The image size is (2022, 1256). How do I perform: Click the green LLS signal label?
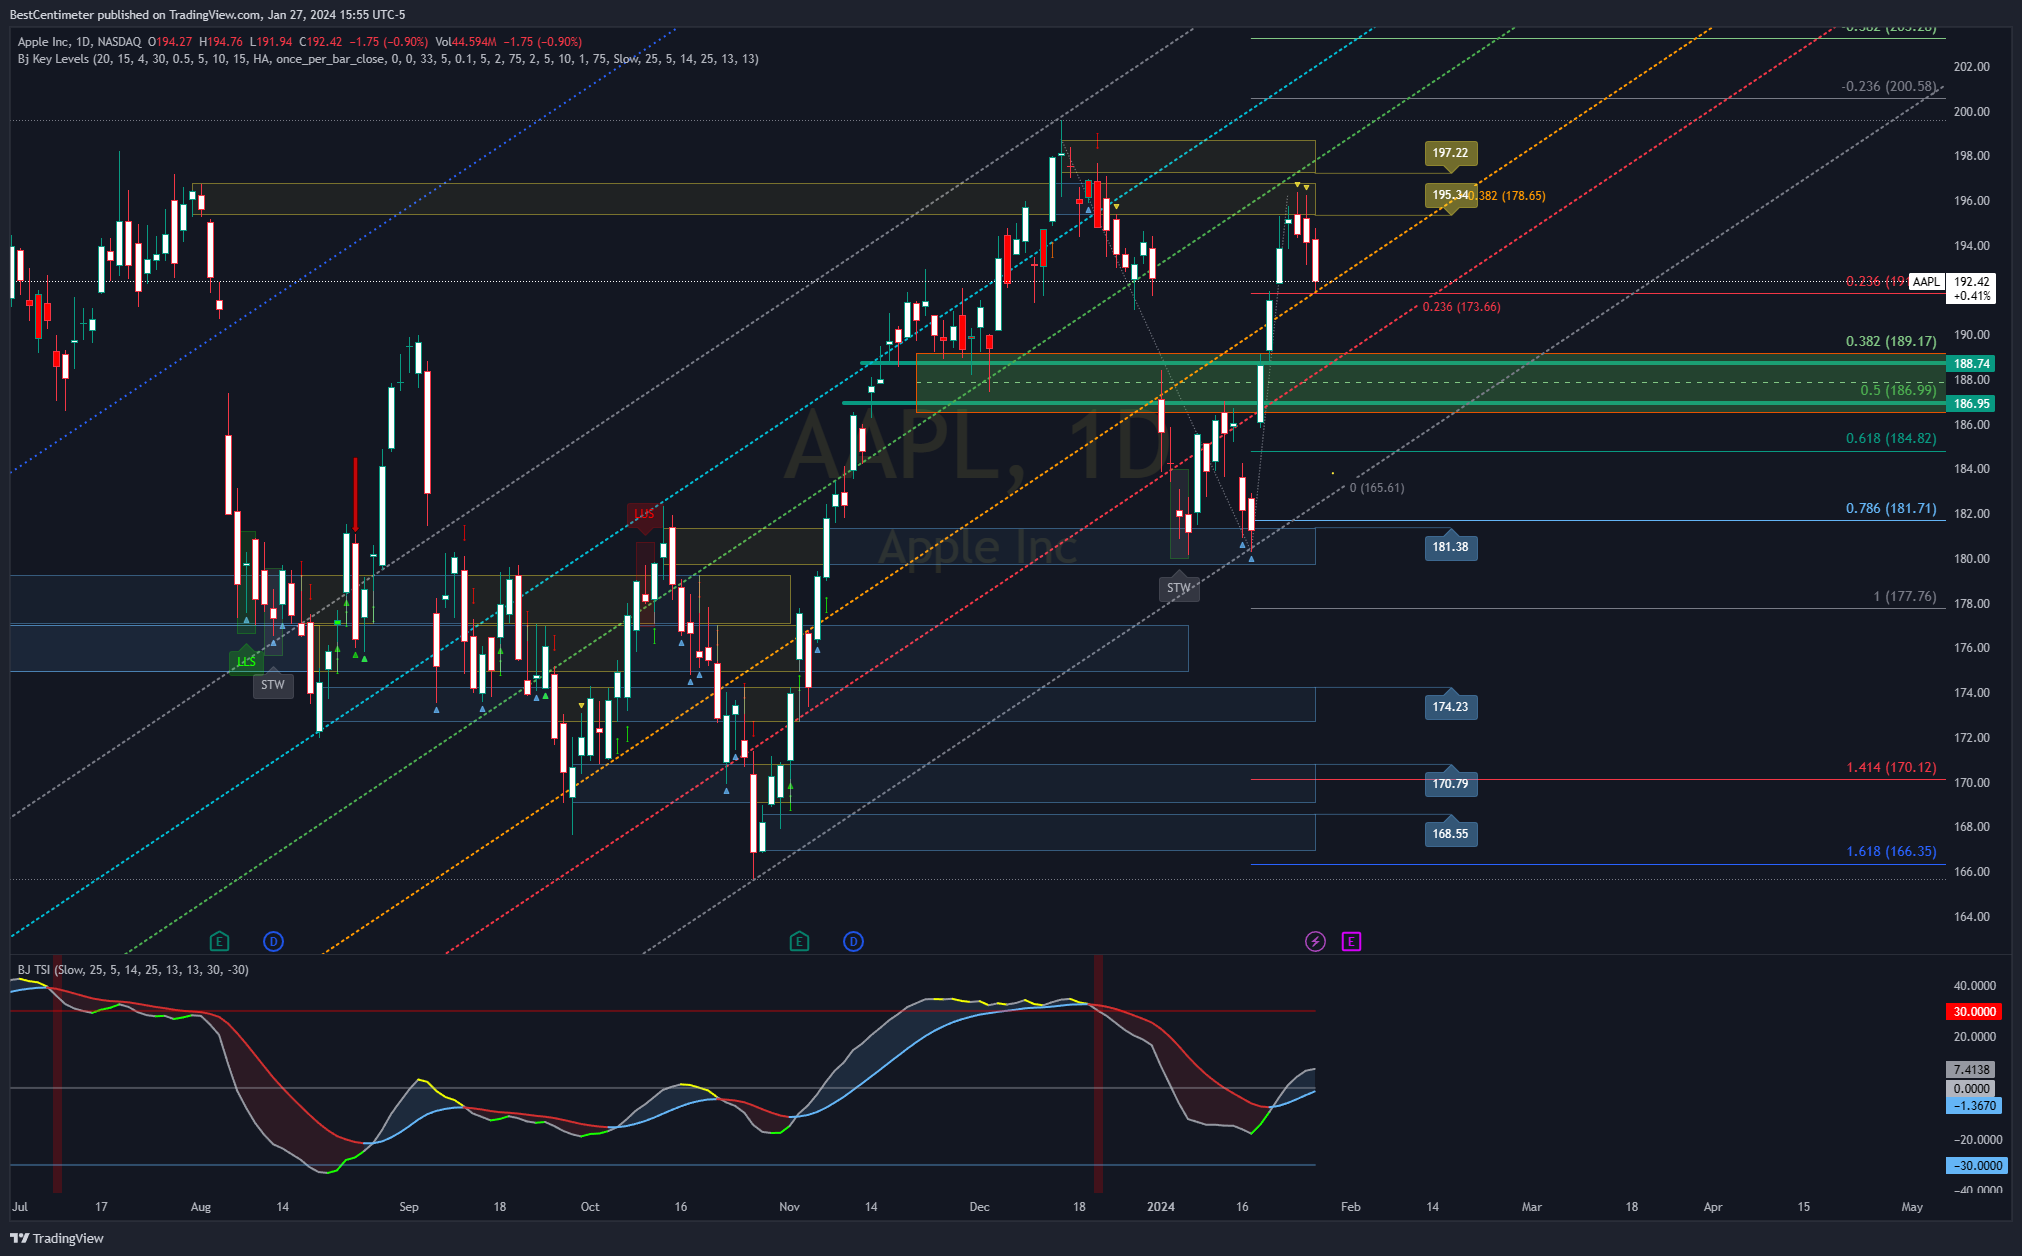tap(245, 661)
